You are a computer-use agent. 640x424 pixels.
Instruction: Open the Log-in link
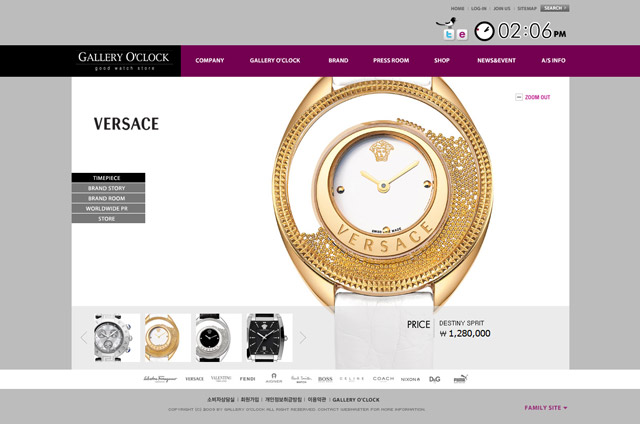[479, 9]
